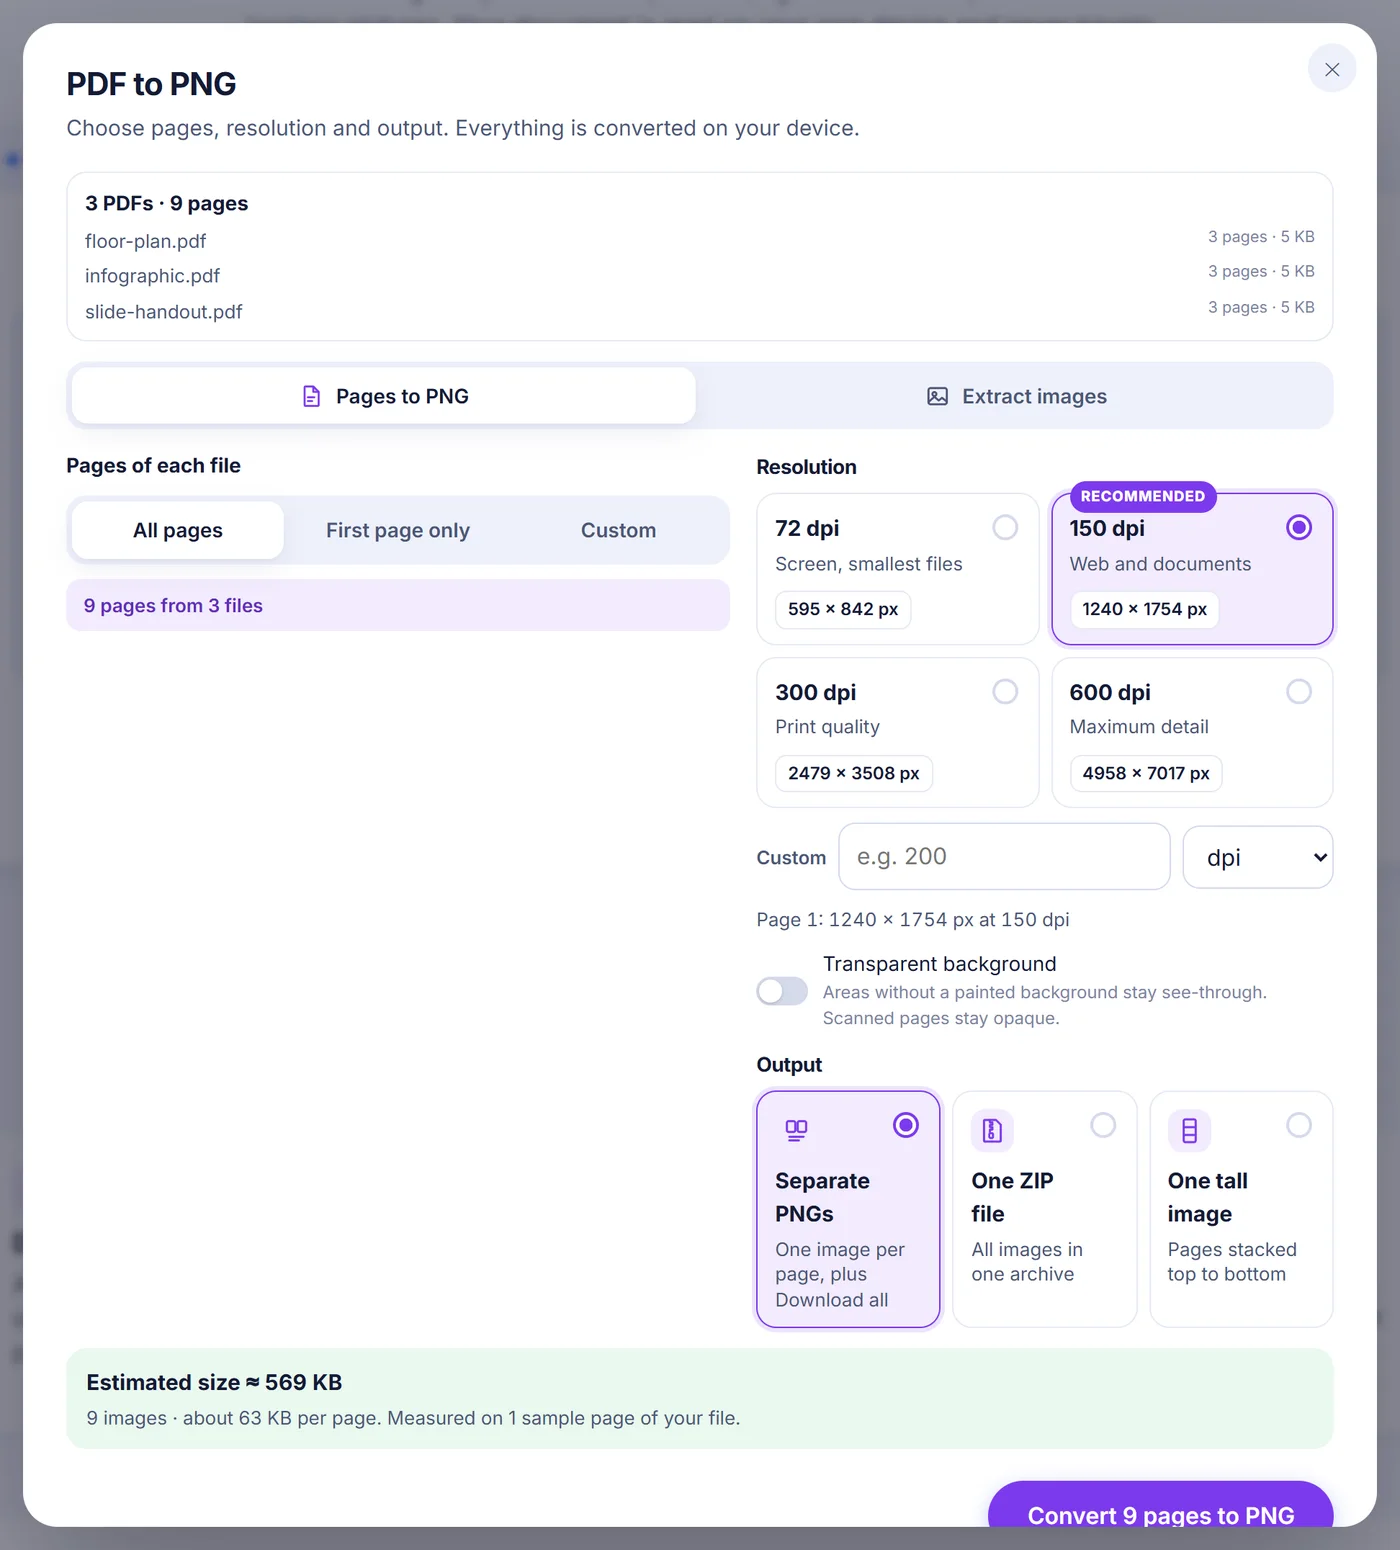
Task: Choose the Custom page range option
Action: pos(618,530)
